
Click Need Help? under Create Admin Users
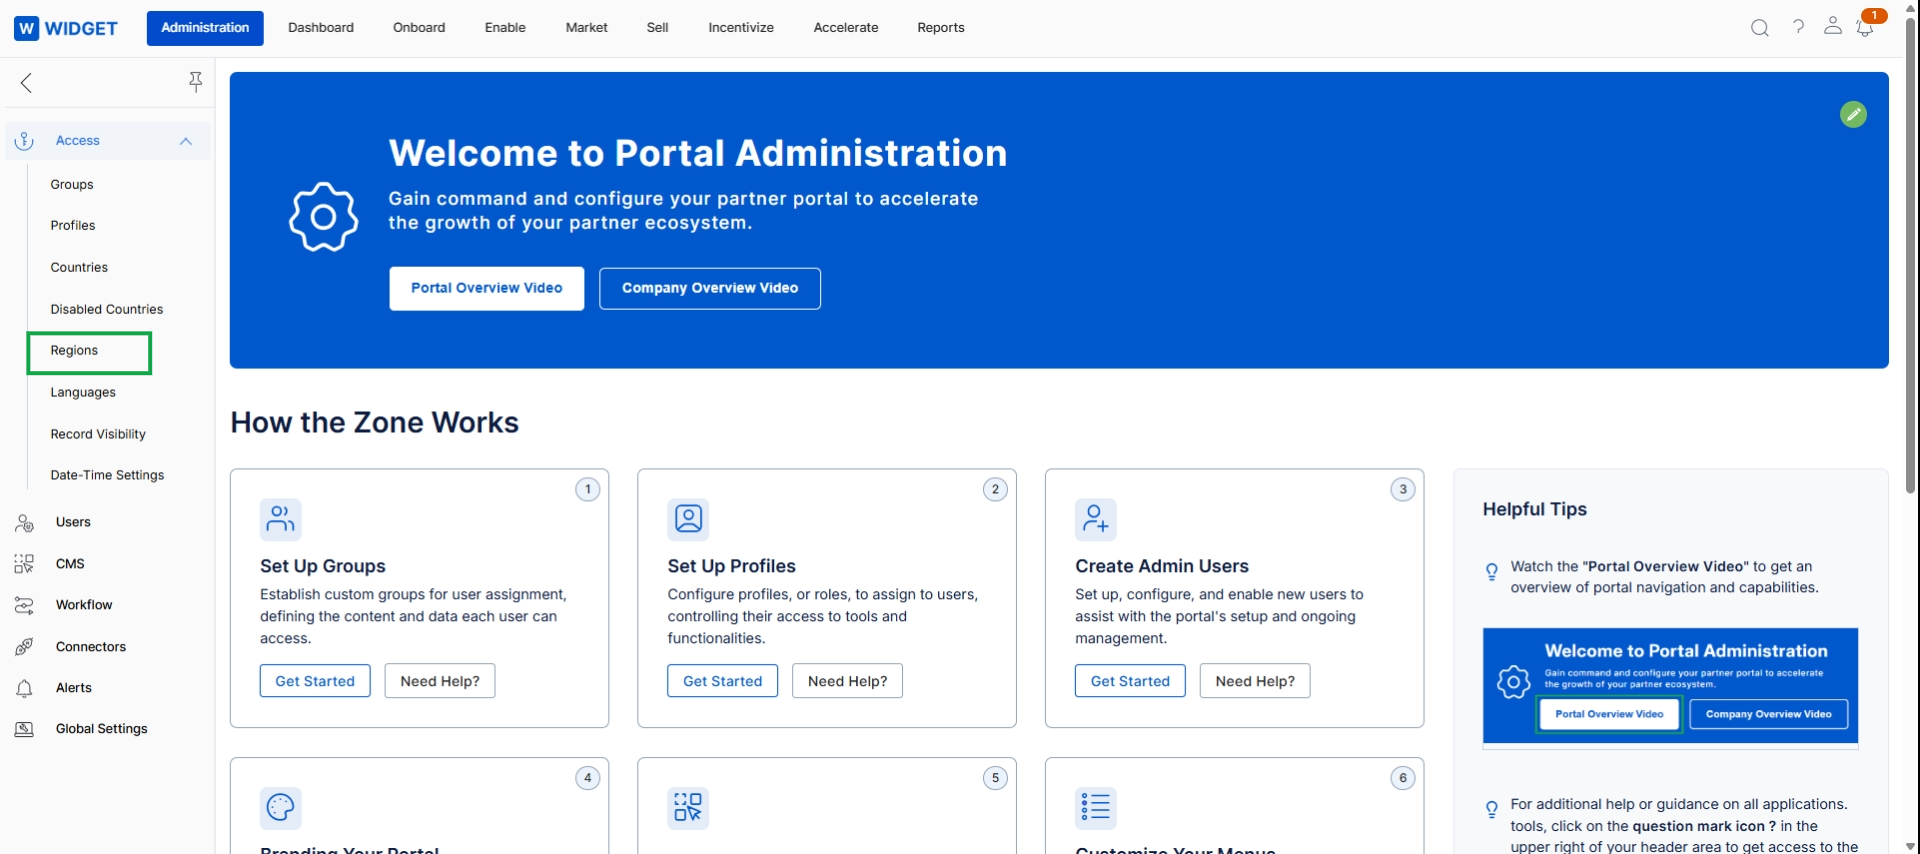pyautogui.click(x=1255, y=681)
